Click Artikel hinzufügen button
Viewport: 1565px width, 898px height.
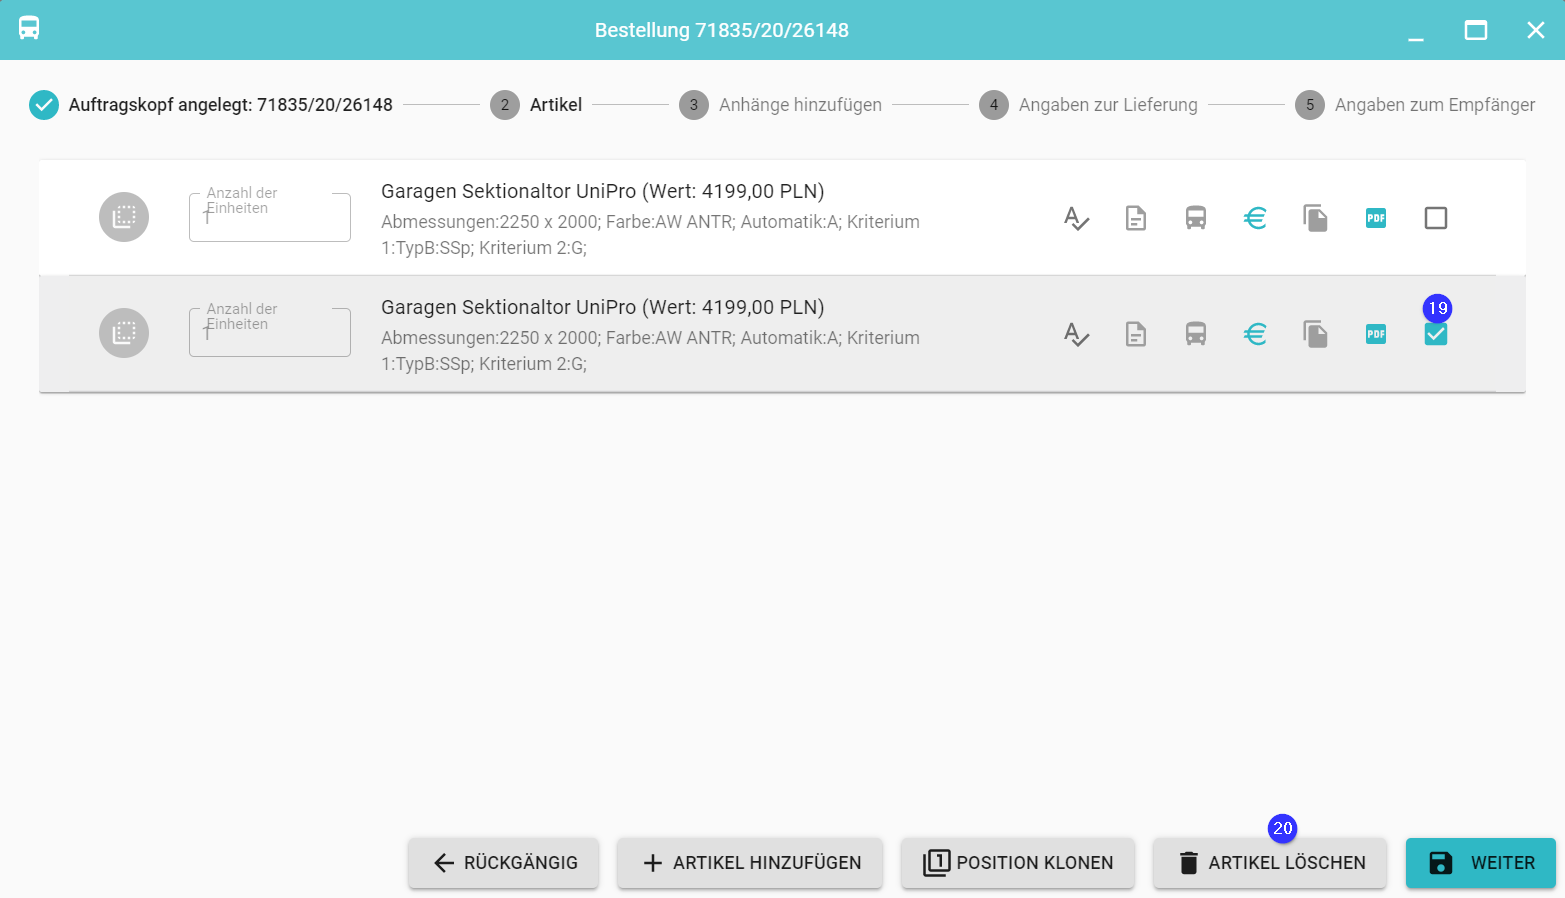coord(750,863)
